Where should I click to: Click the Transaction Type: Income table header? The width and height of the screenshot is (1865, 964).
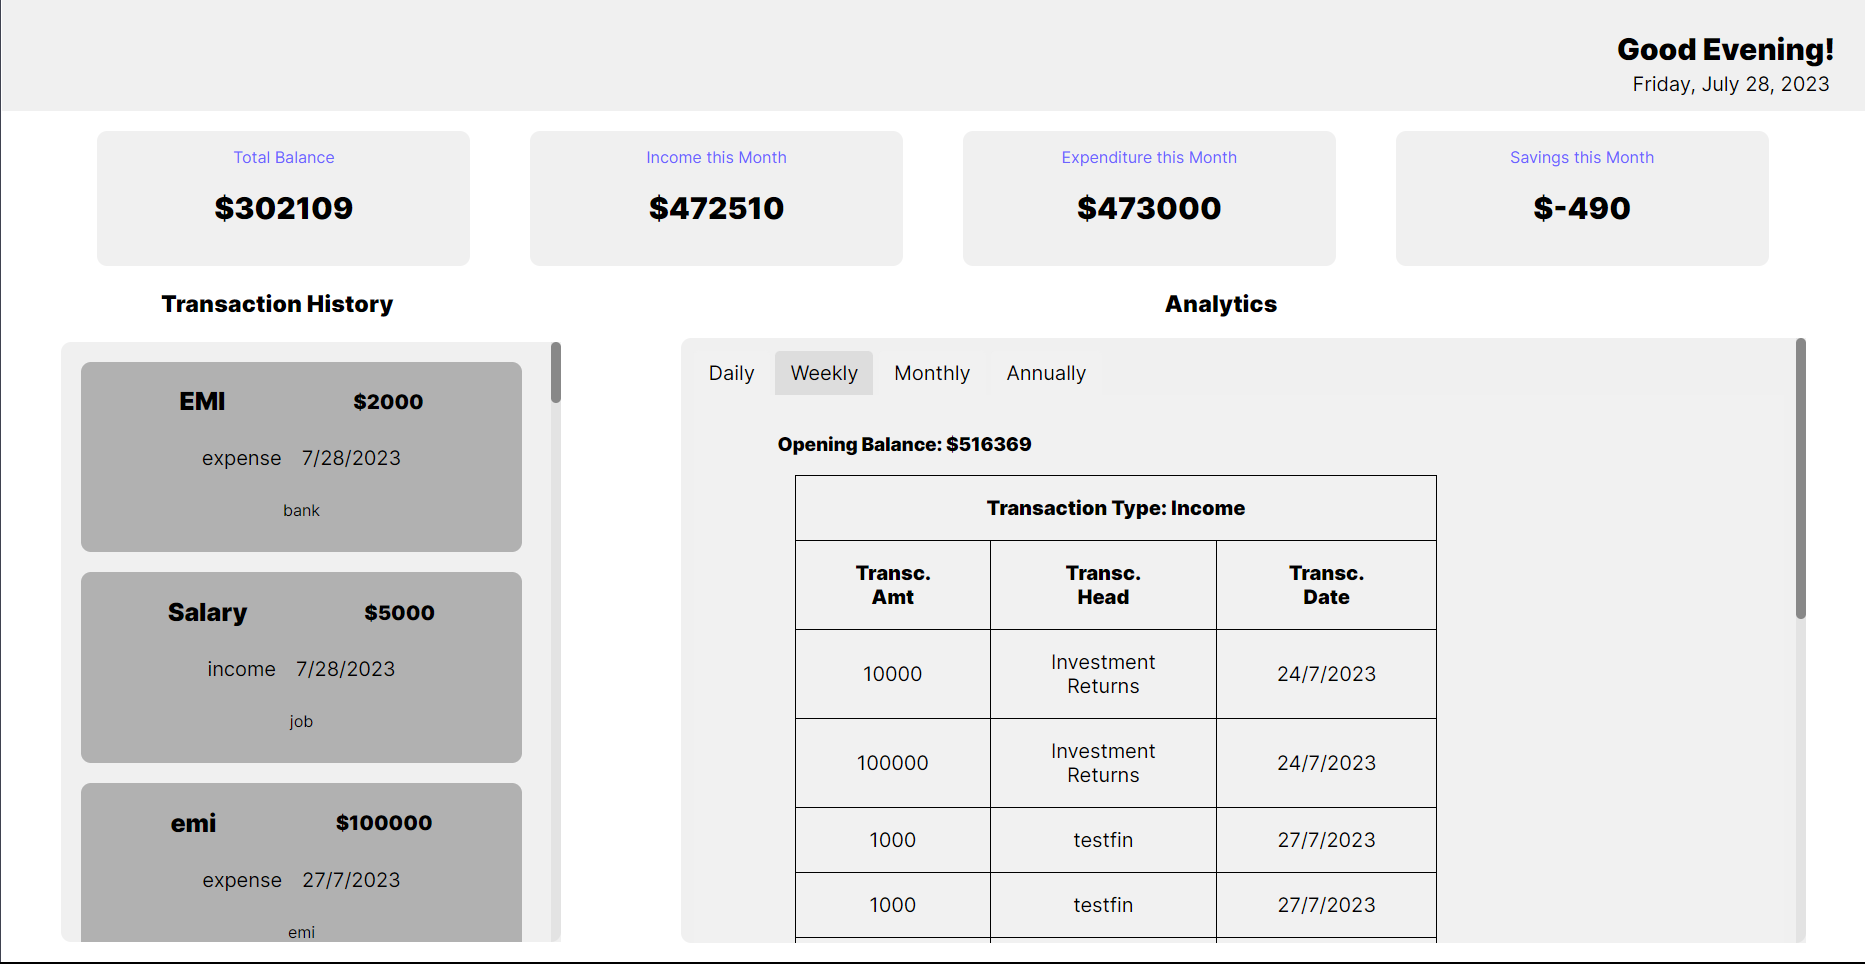coord(1115,507)
